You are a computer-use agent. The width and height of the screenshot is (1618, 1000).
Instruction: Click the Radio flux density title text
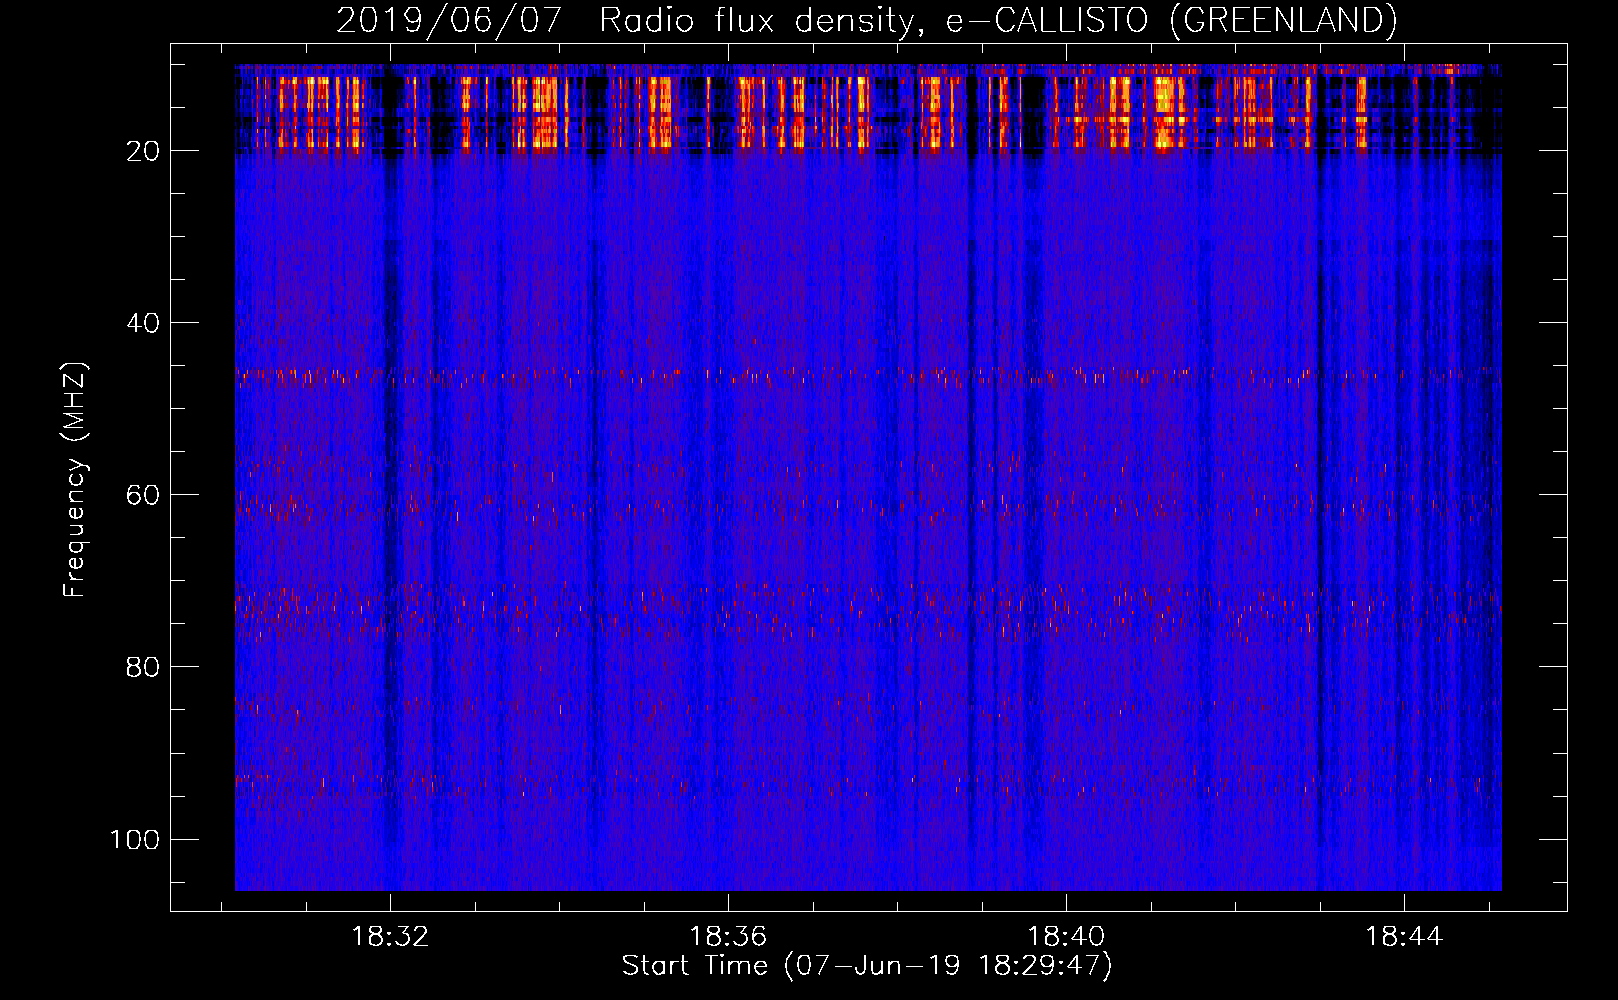[x=755, y=20]
